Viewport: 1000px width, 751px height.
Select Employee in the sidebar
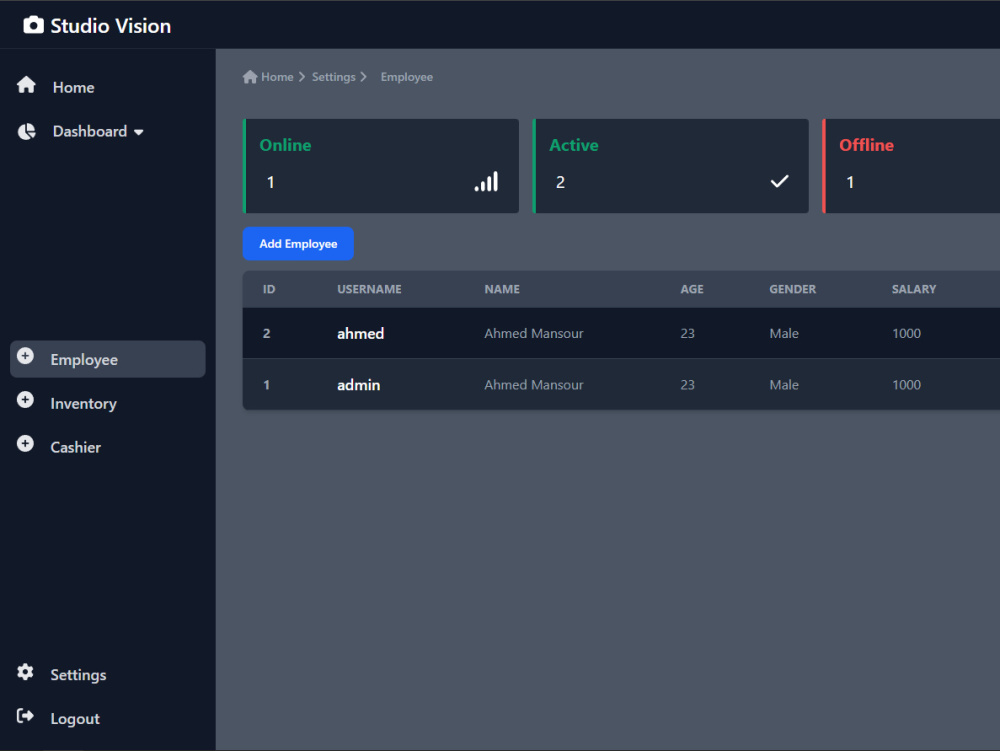pos(108,359)
